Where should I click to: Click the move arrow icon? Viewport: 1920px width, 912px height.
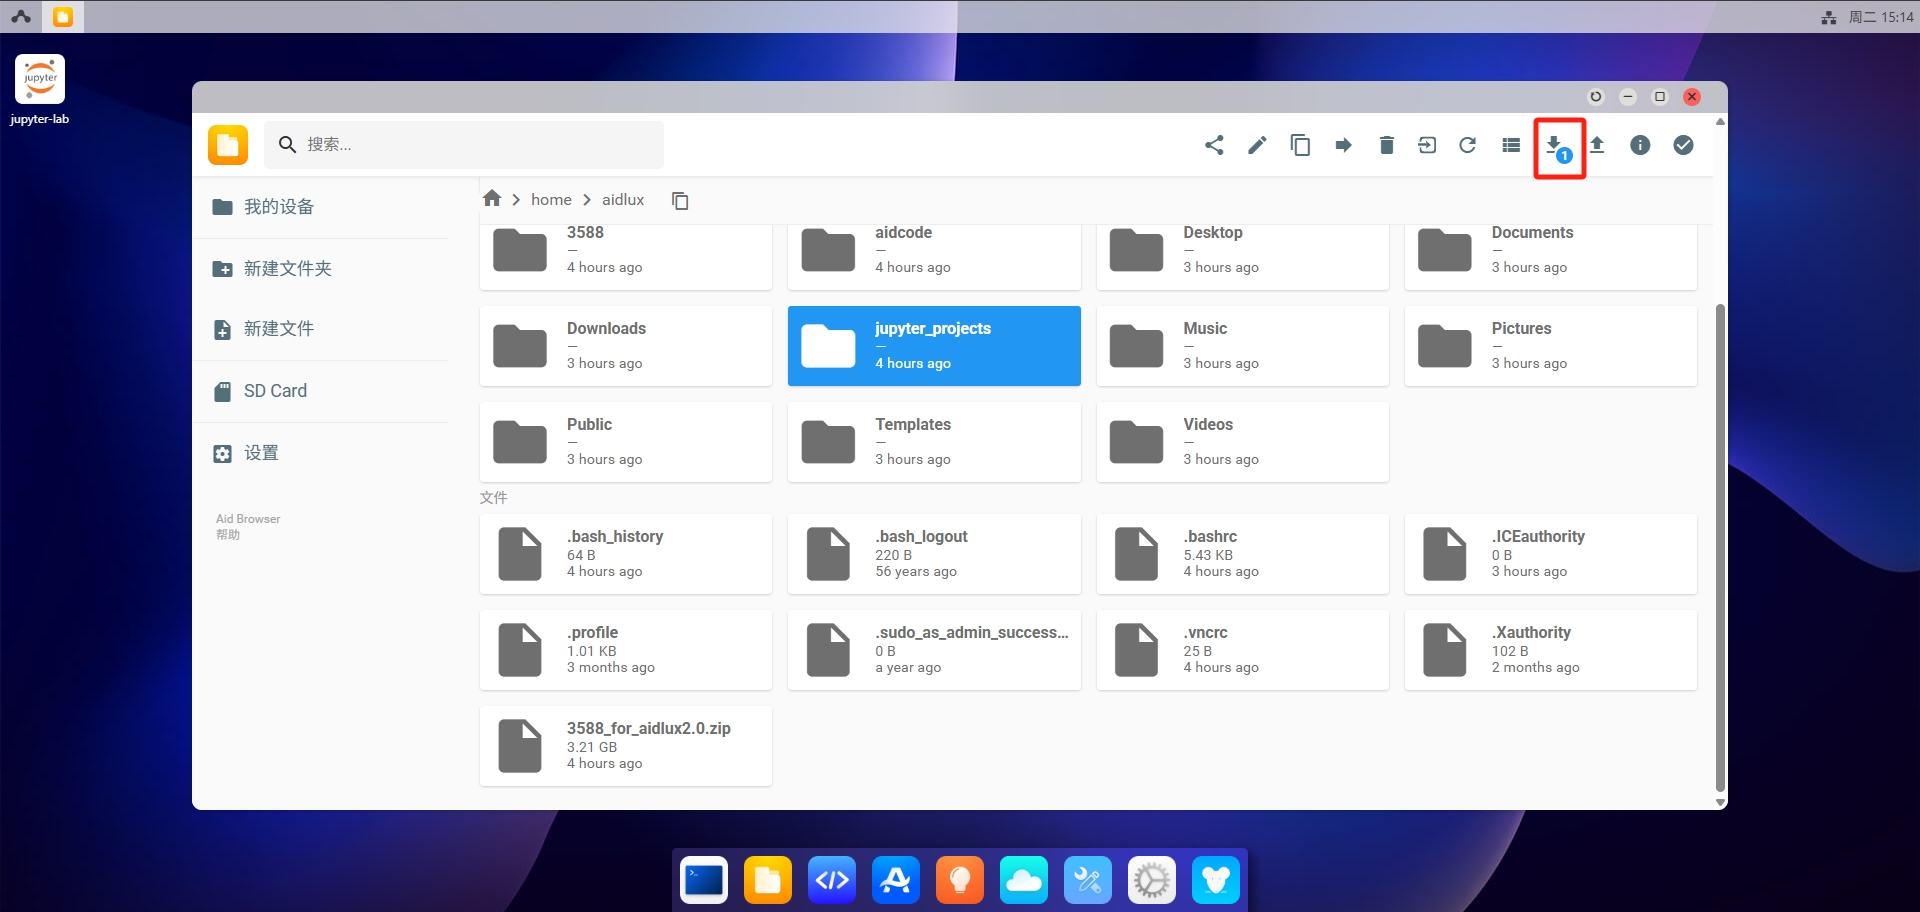(x=1343, y=145)
